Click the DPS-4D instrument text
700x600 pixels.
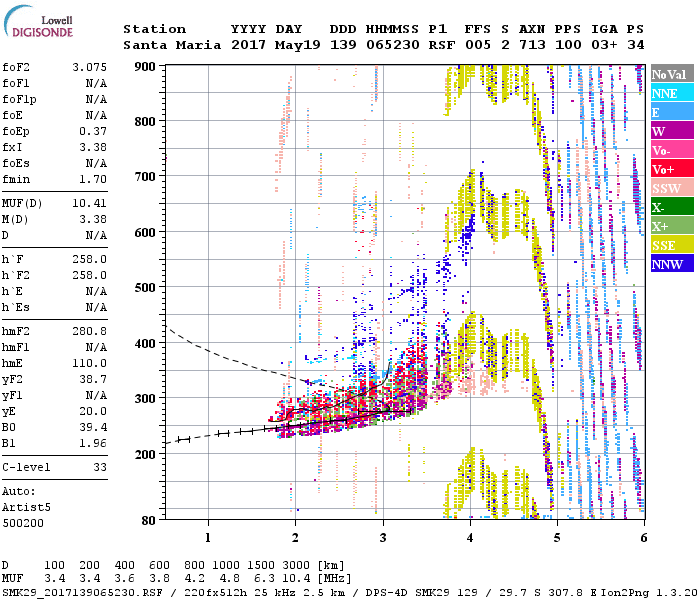[x=386, y=593]
